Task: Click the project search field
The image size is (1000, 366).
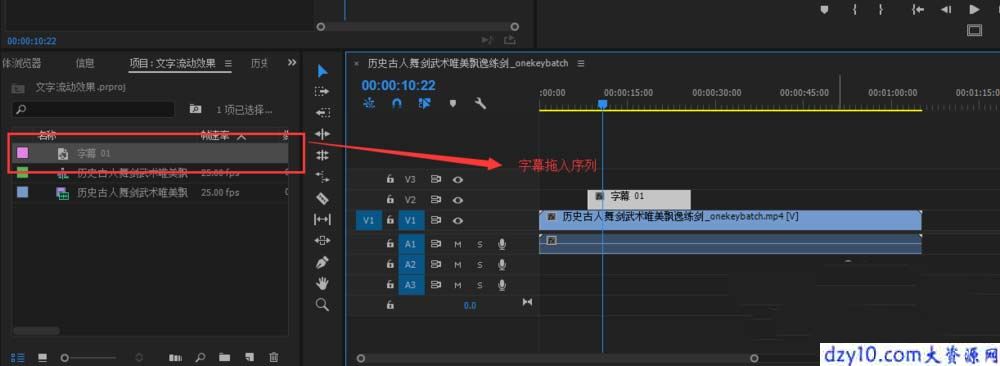Action: pyautogui.click(x=93, y=109)
